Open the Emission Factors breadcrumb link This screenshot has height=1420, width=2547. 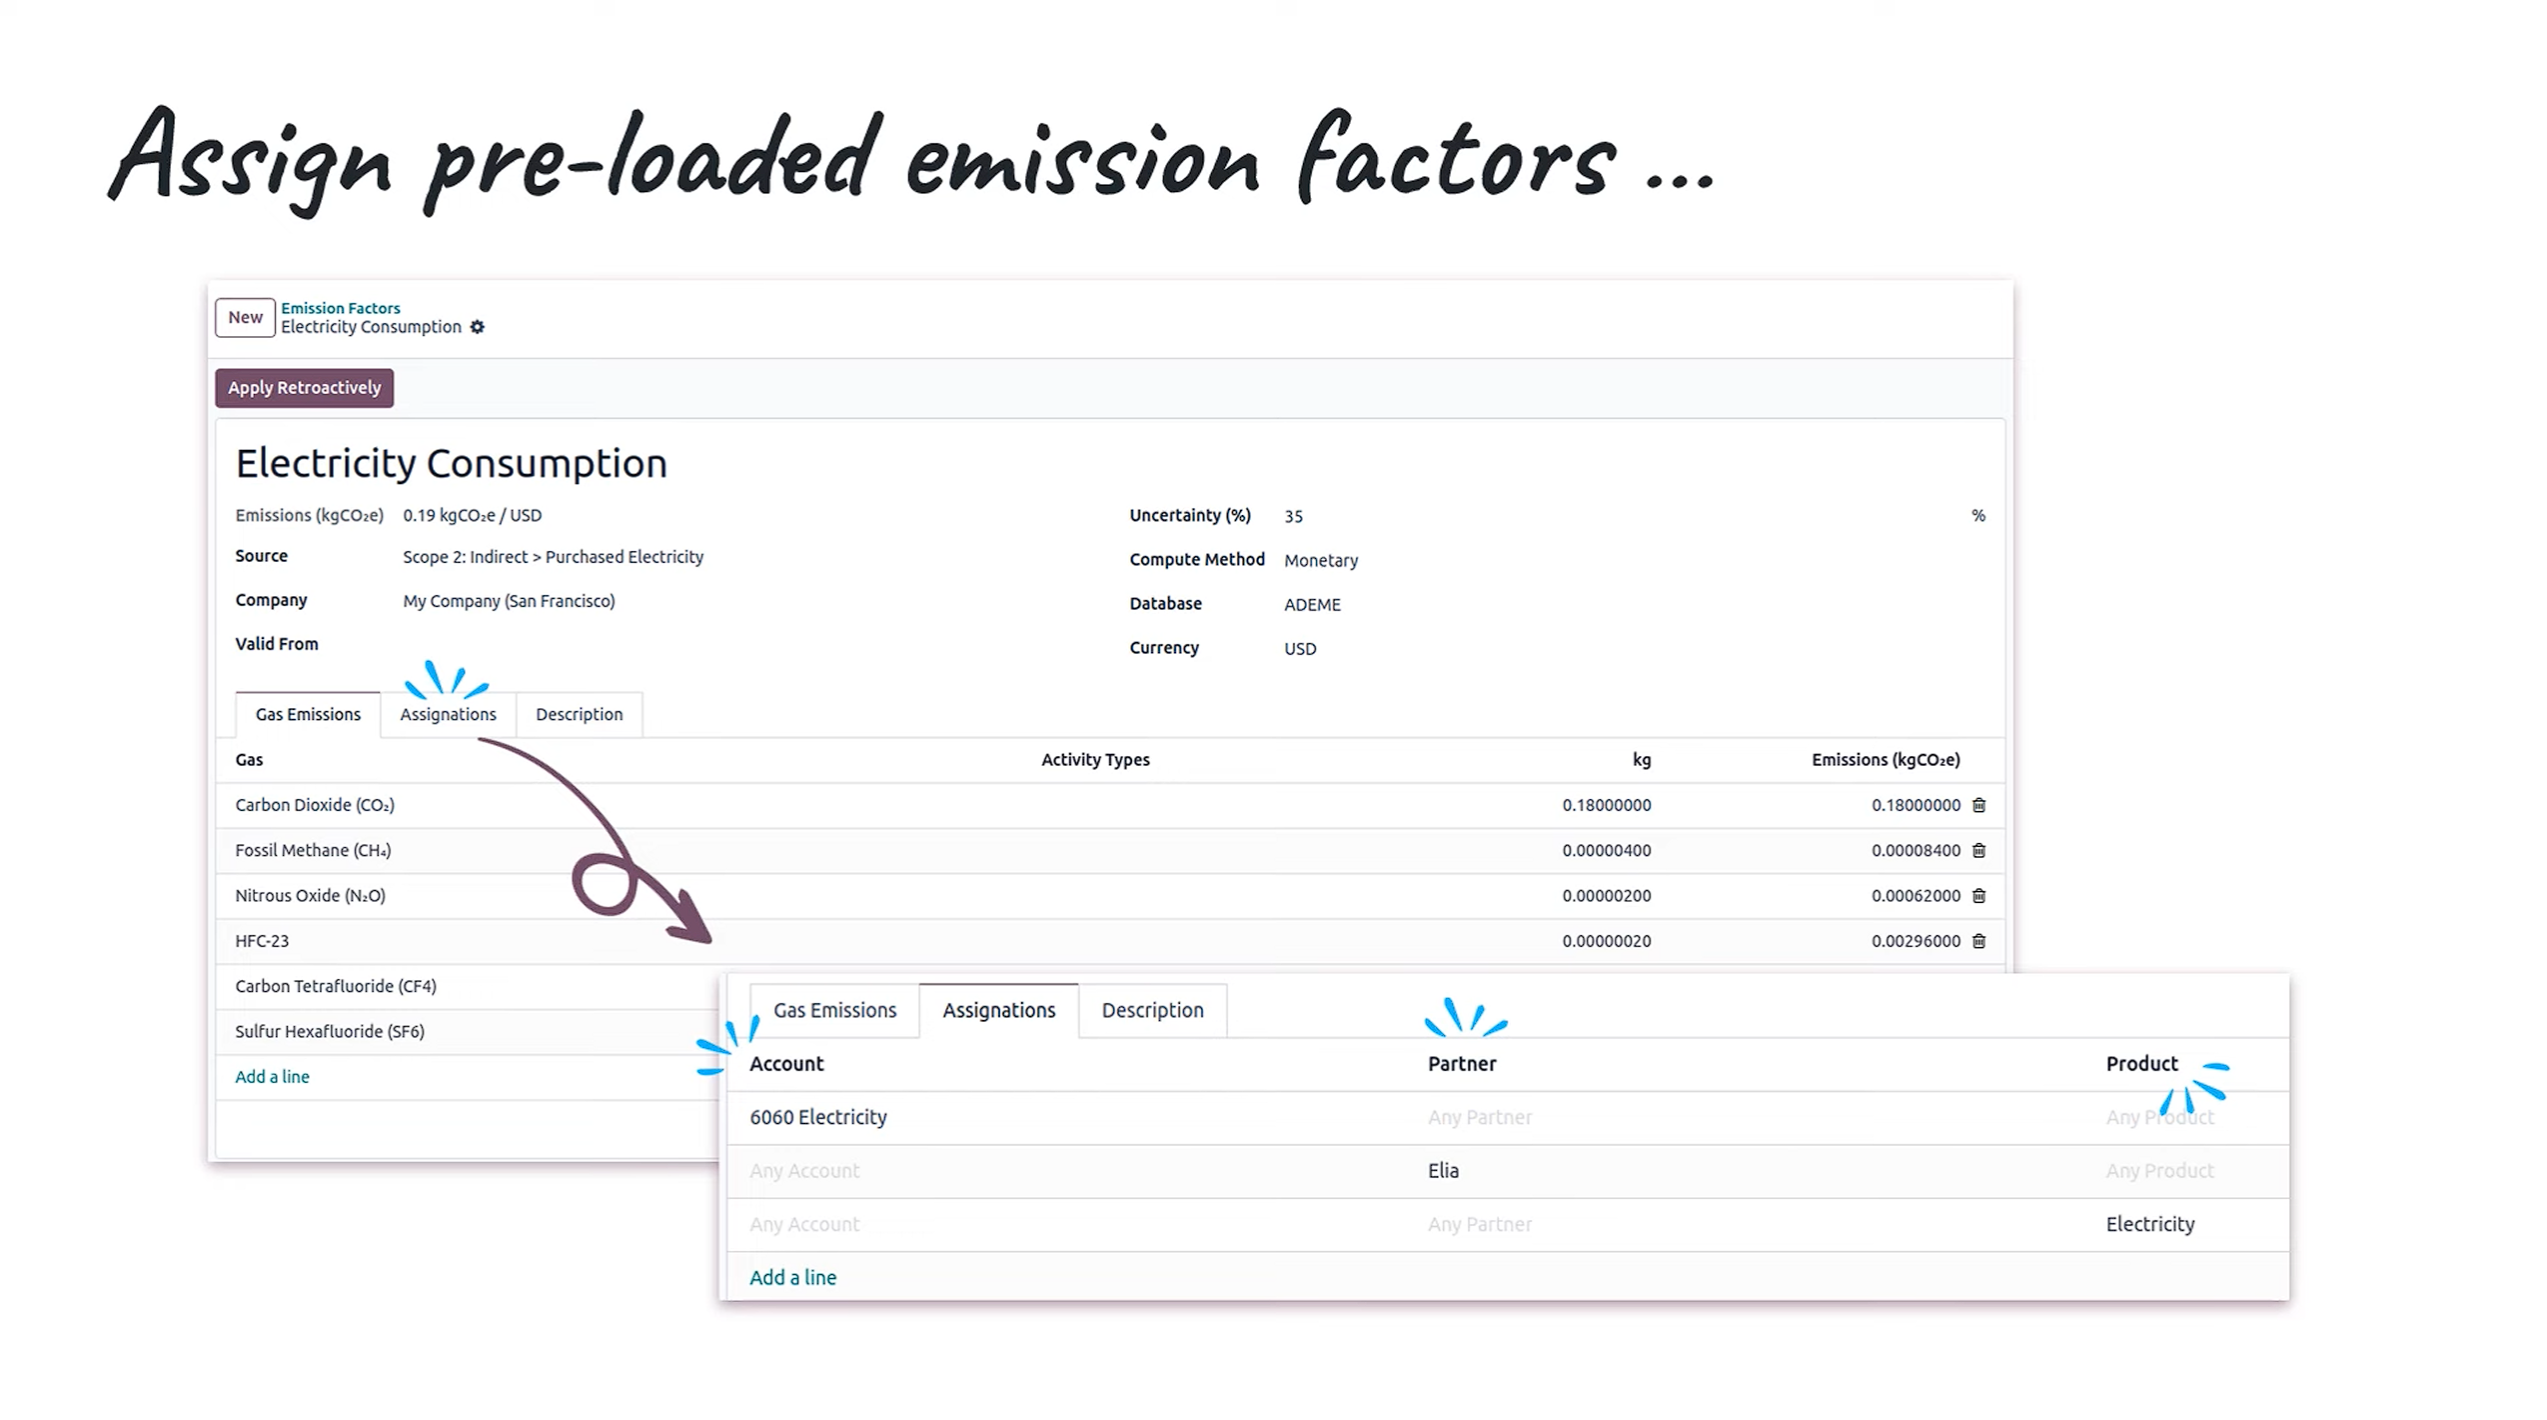click(x=340, y=308)
